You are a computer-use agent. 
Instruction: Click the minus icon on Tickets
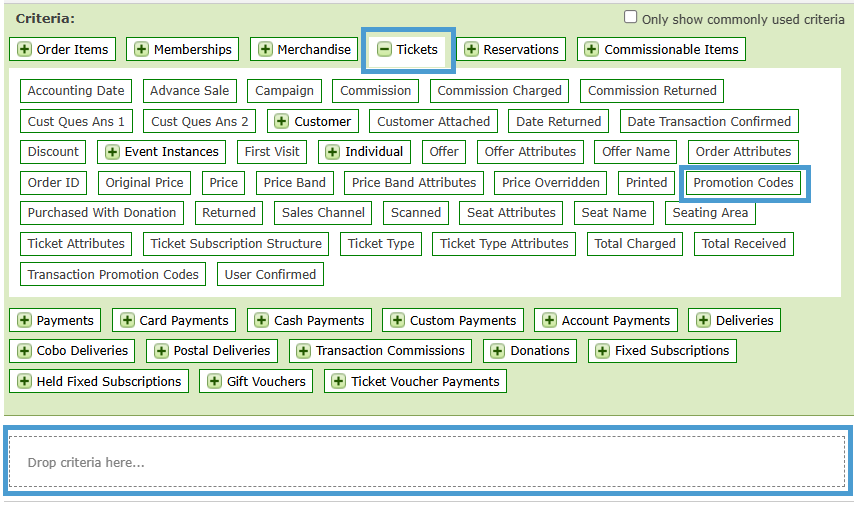tap(384, 50)
